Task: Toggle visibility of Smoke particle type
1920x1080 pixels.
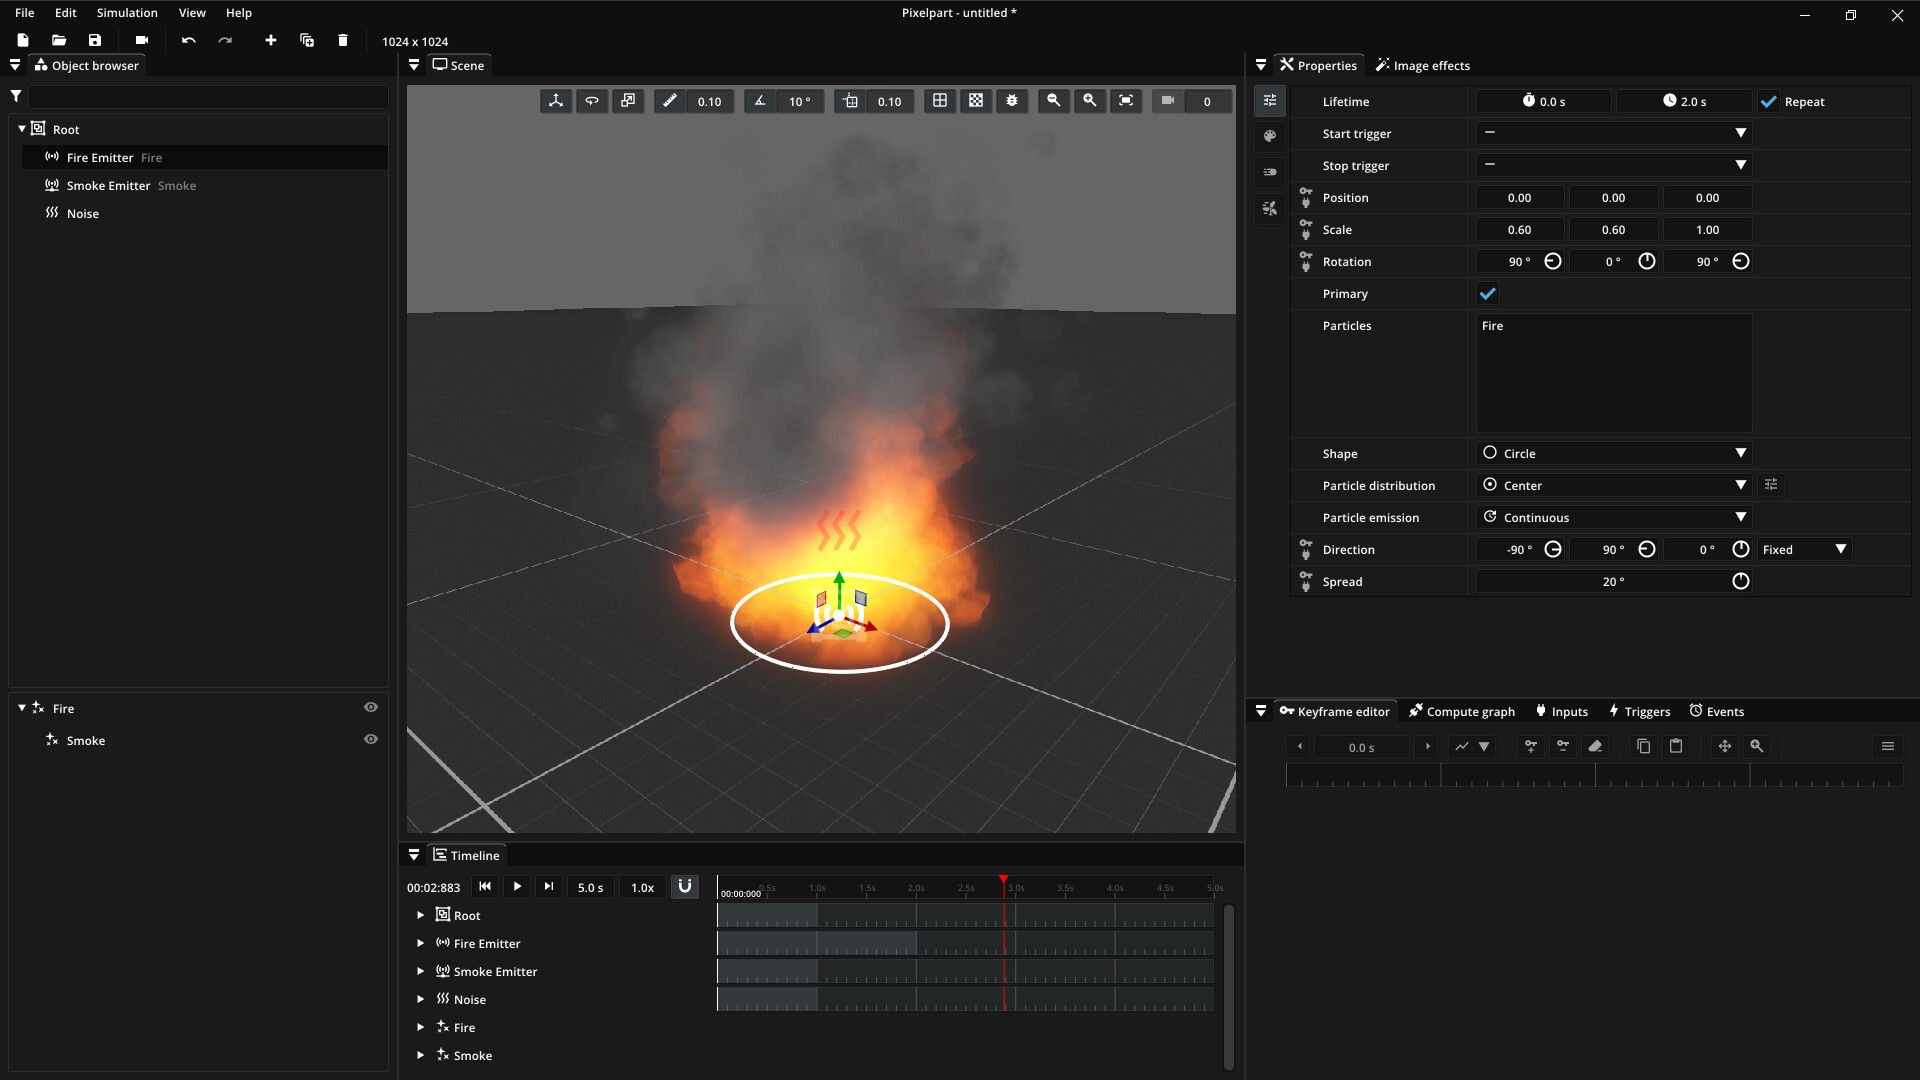Action: pos(371,740)
